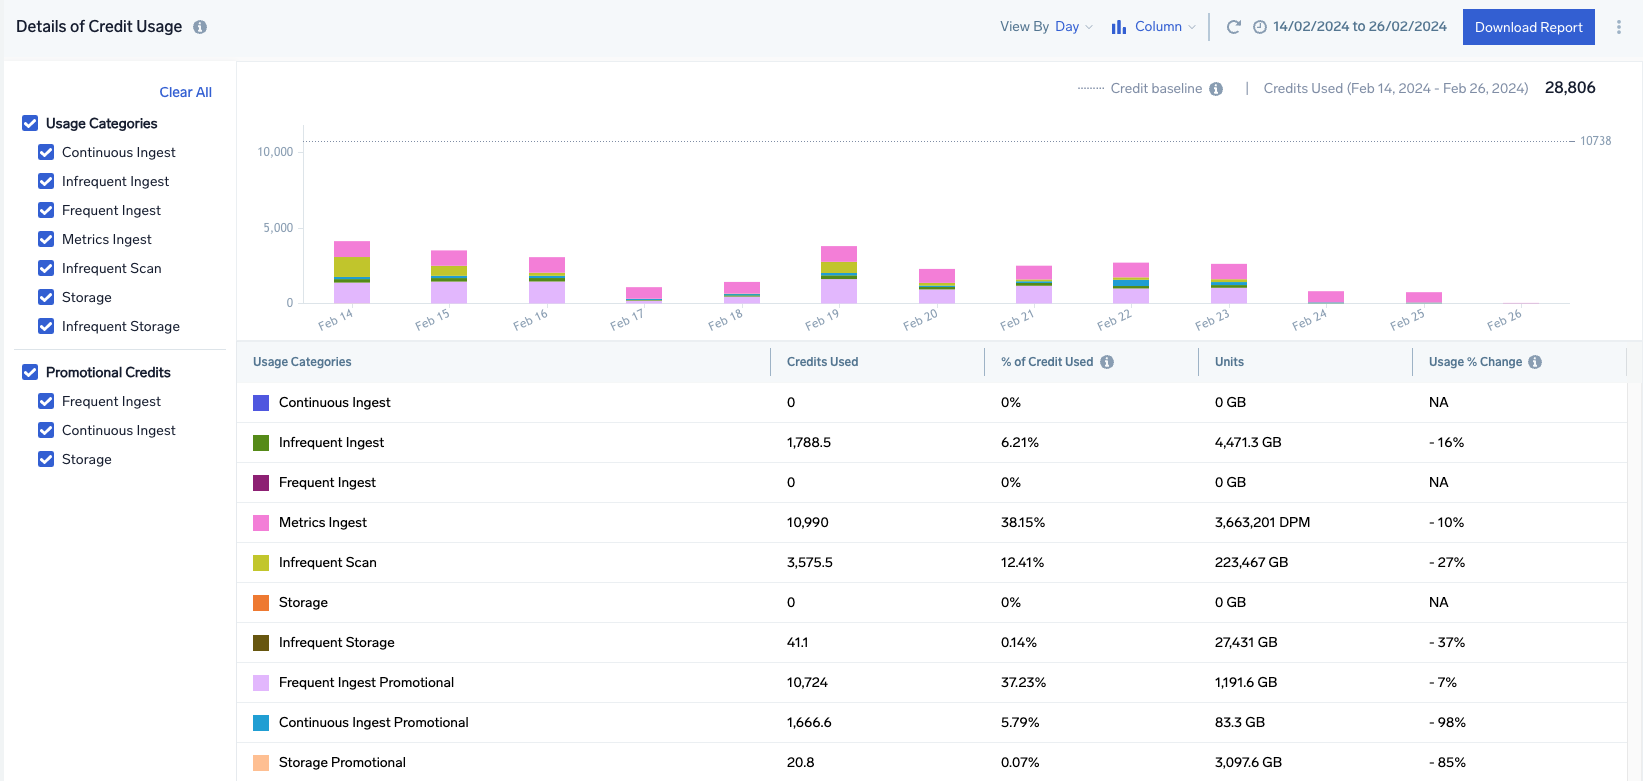The height and width of the screenshot is (781, 1643).
Task: Click info icon next to % of Credit Used
Action: (x=1107, y=362)
